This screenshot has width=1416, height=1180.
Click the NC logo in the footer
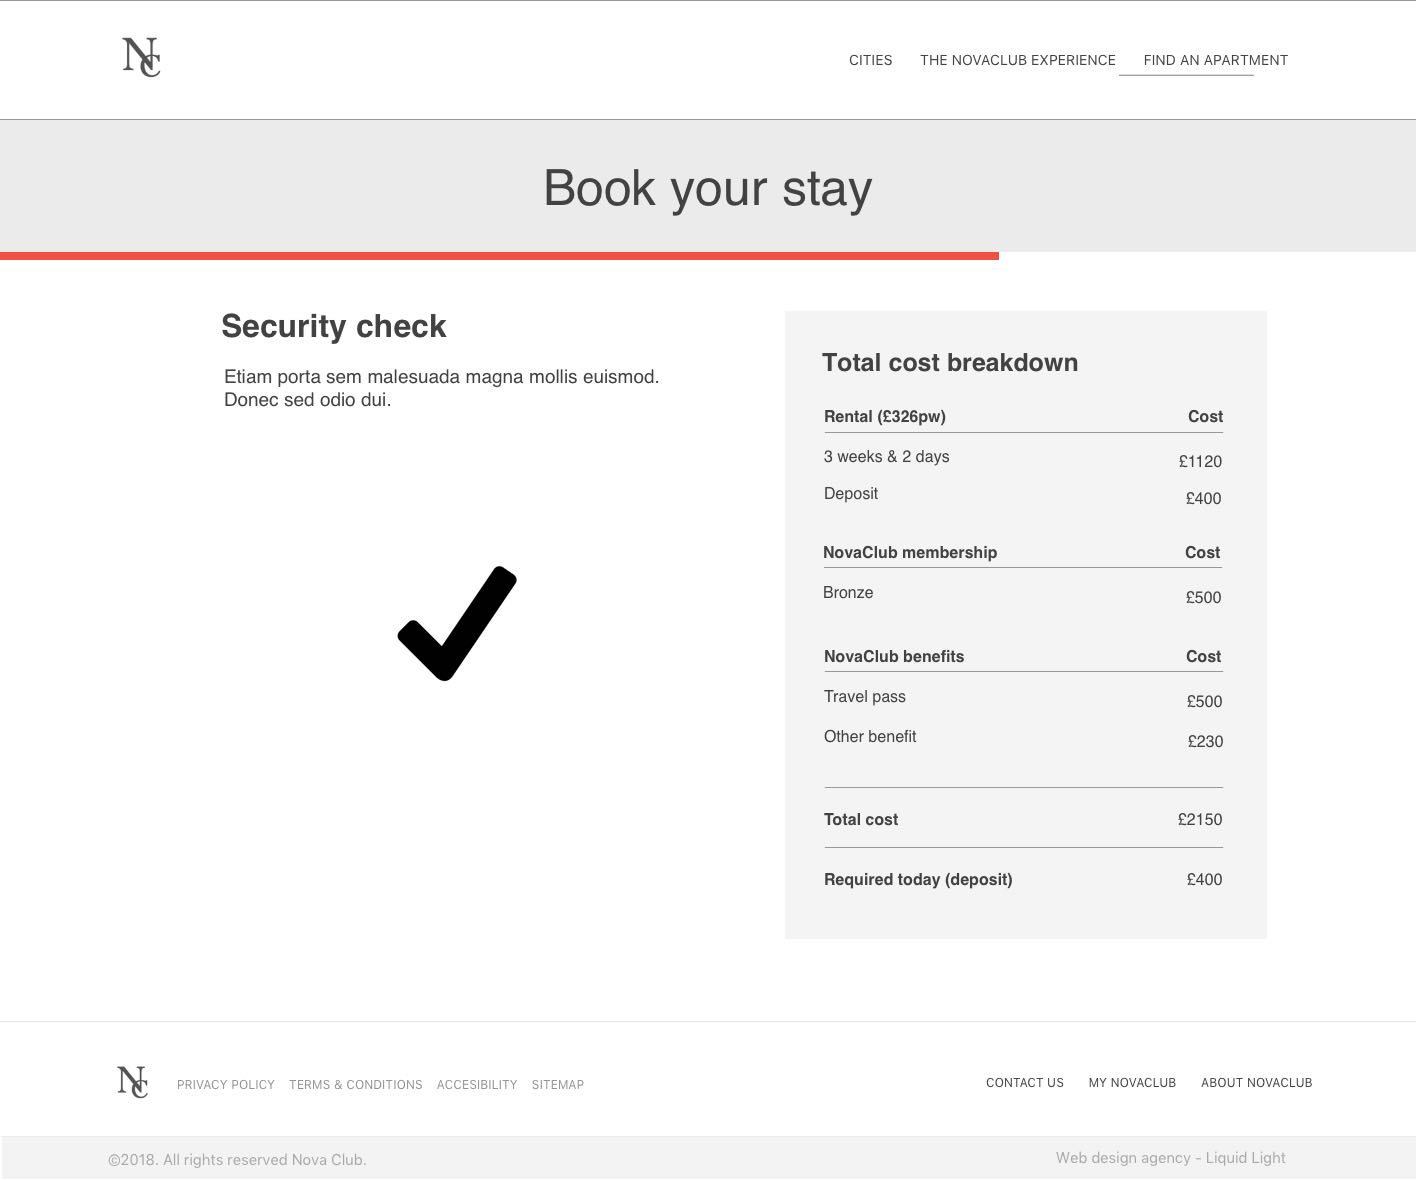tap(132, 1082)
